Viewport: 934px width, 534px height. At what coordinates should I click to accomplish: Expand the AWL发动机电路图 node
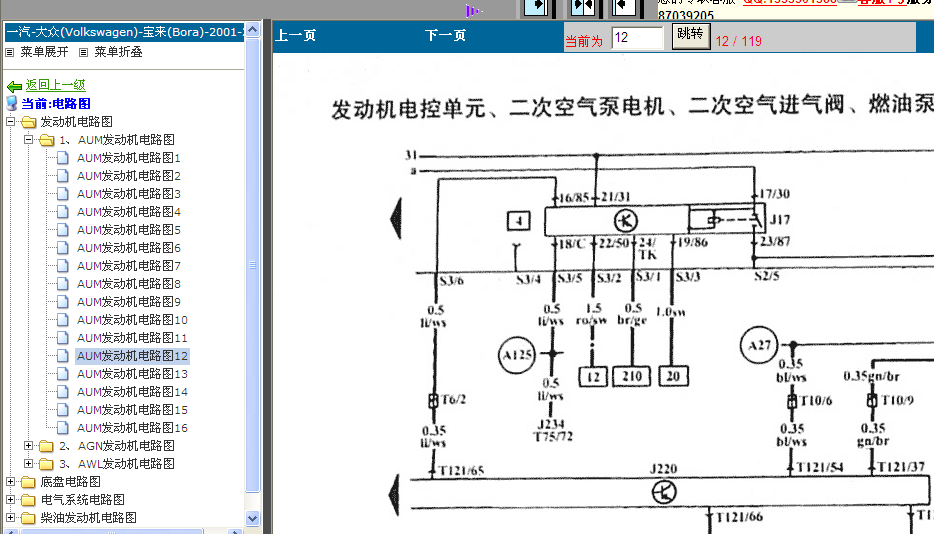pos(29,463)
